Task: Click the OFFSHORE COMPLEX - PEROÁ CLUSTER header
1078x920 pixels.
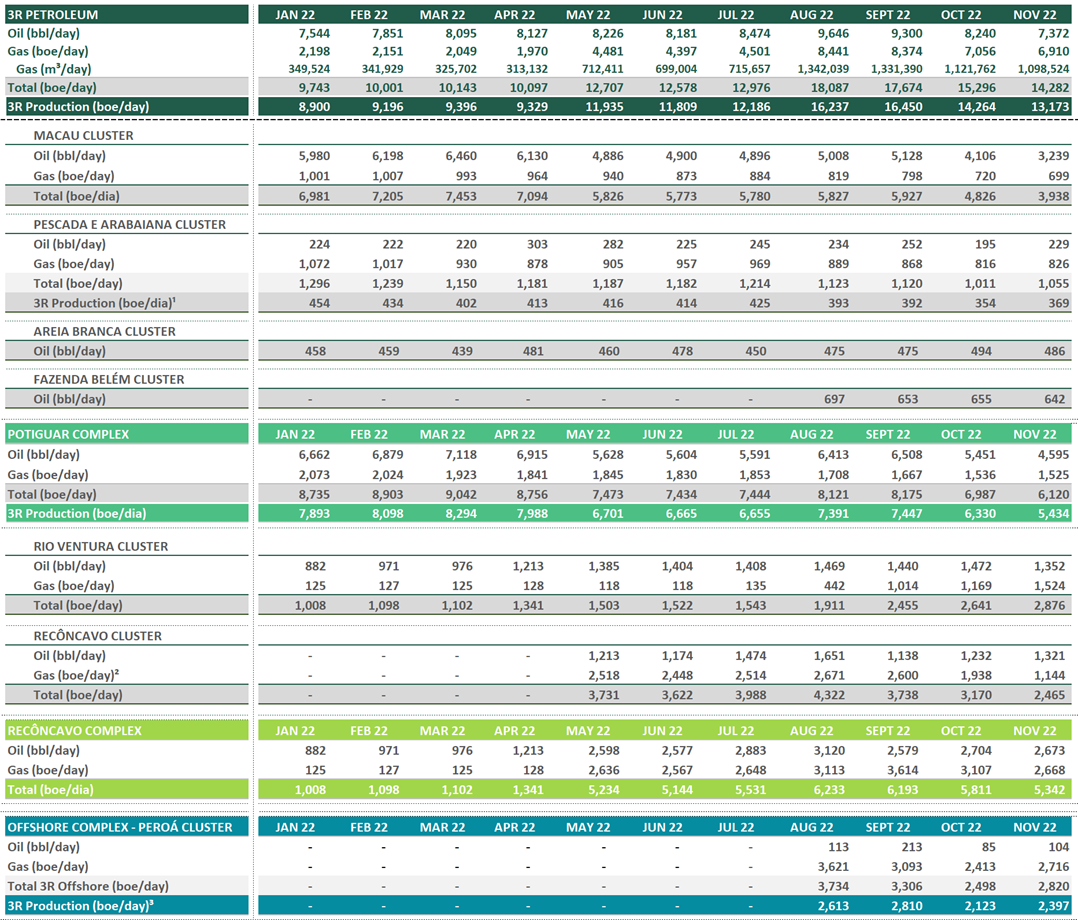Action: click(x=119, y=828)
